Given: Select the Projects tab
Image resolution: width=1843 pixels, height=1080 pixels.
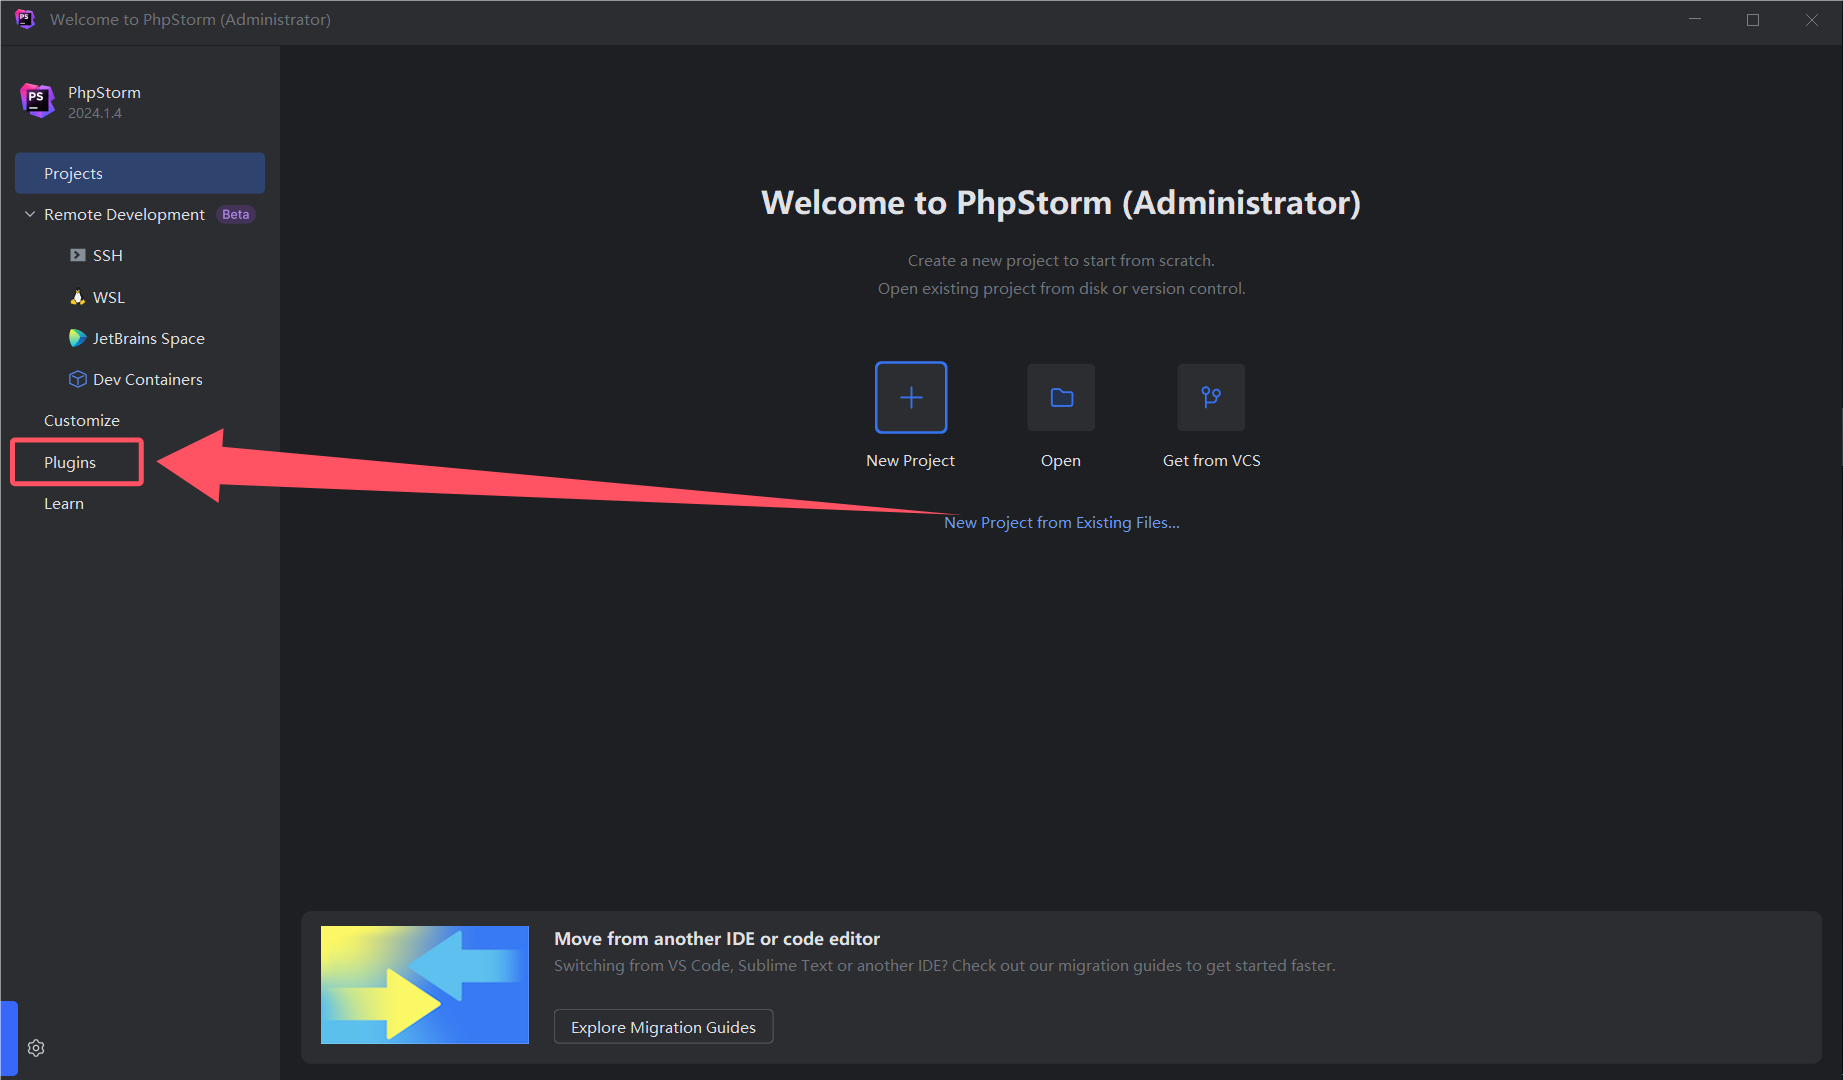Looking at the screenshot, I should tap(139, 173).
